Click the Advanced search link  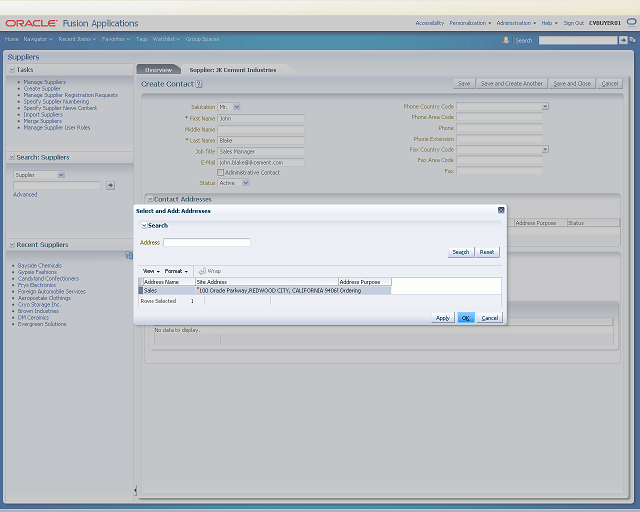pos(25,195)
